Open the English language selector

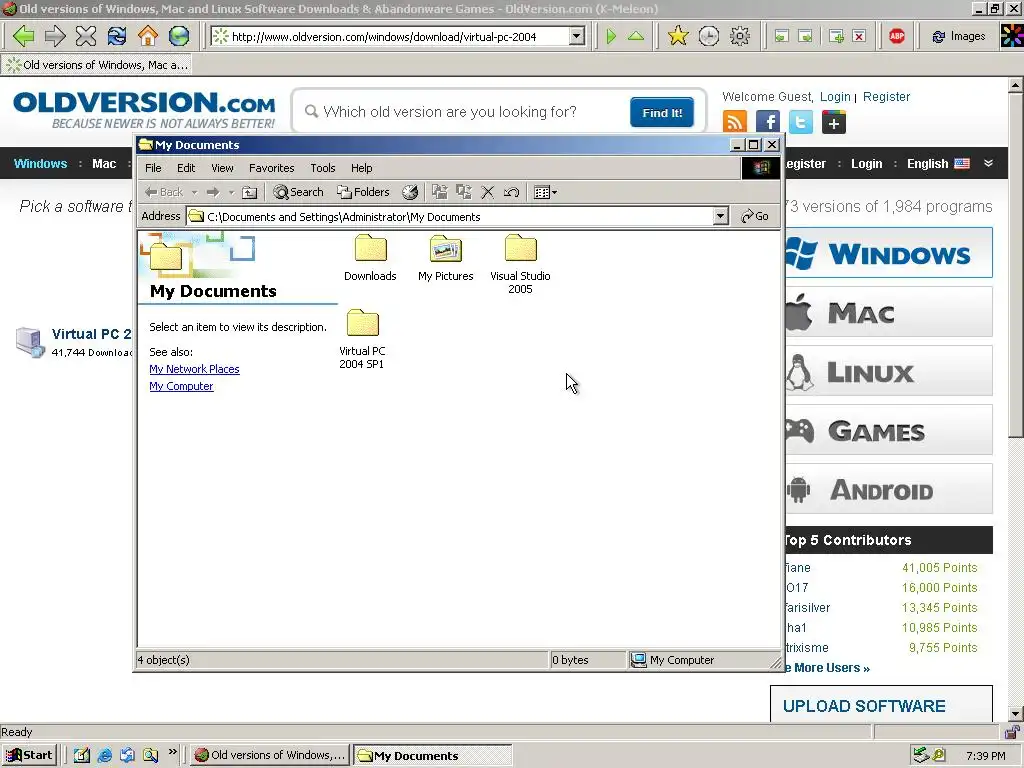coord(938,164)
